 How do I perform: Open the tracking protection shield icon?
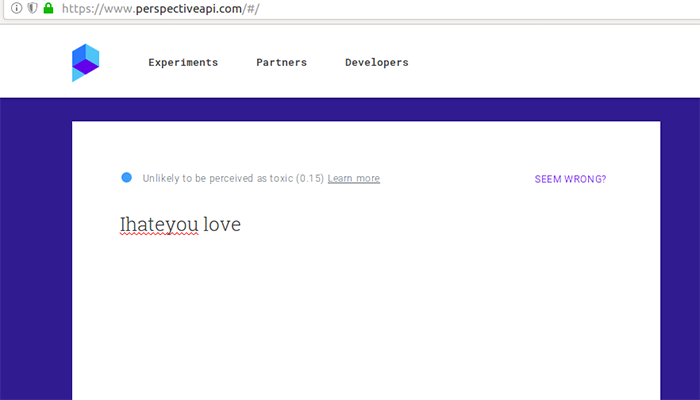tap(32, 8)
